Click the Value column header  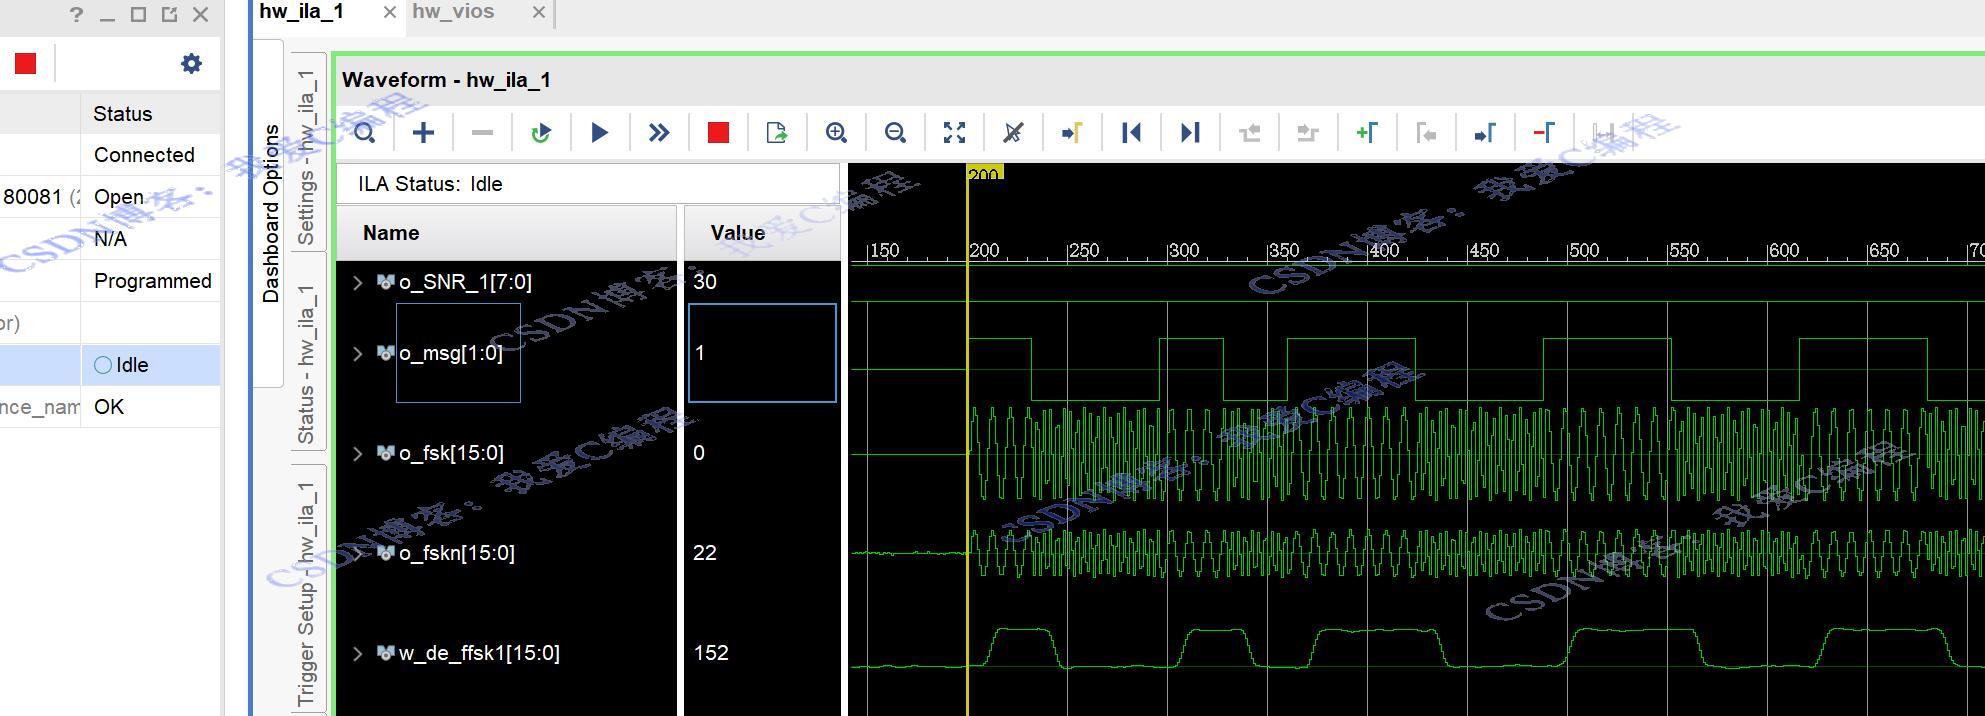tap(762, 233)
